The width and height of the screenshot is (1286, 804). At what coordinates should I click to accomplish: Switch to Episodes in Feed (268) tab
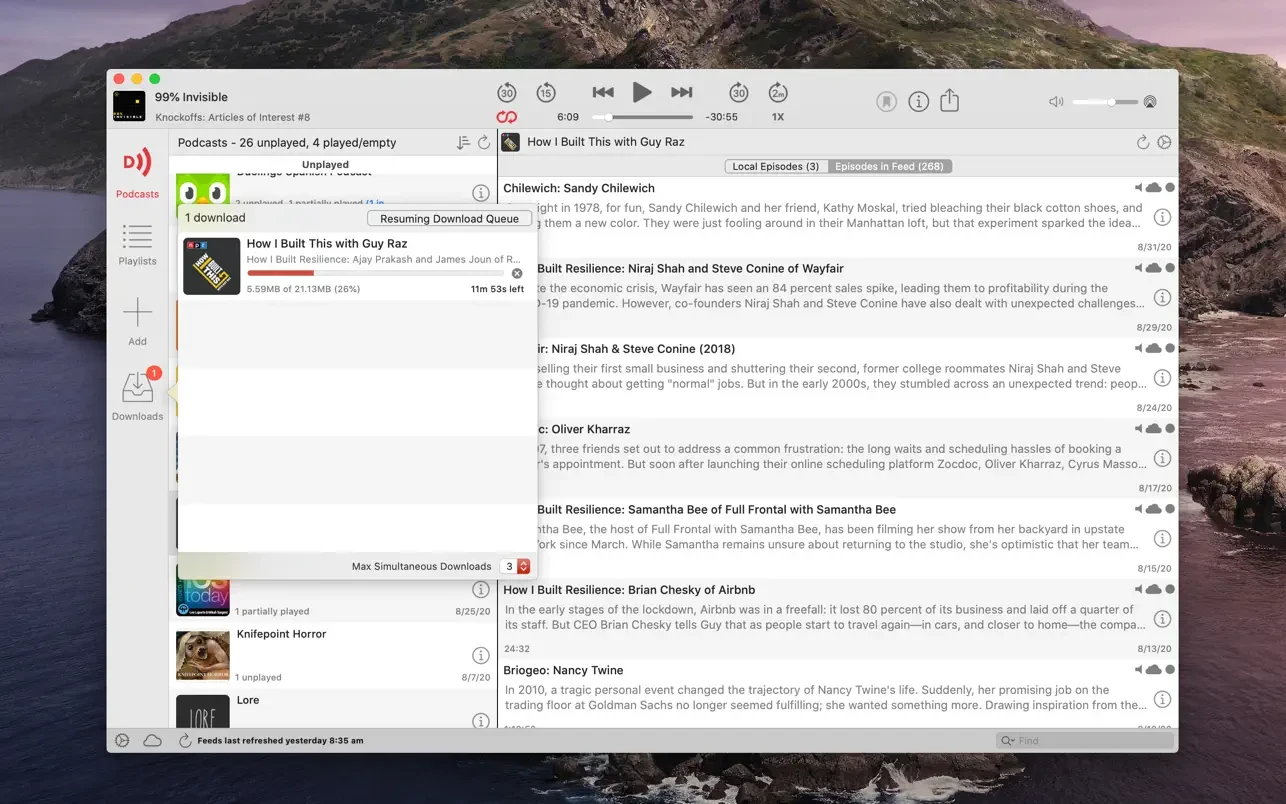(889, 166)
